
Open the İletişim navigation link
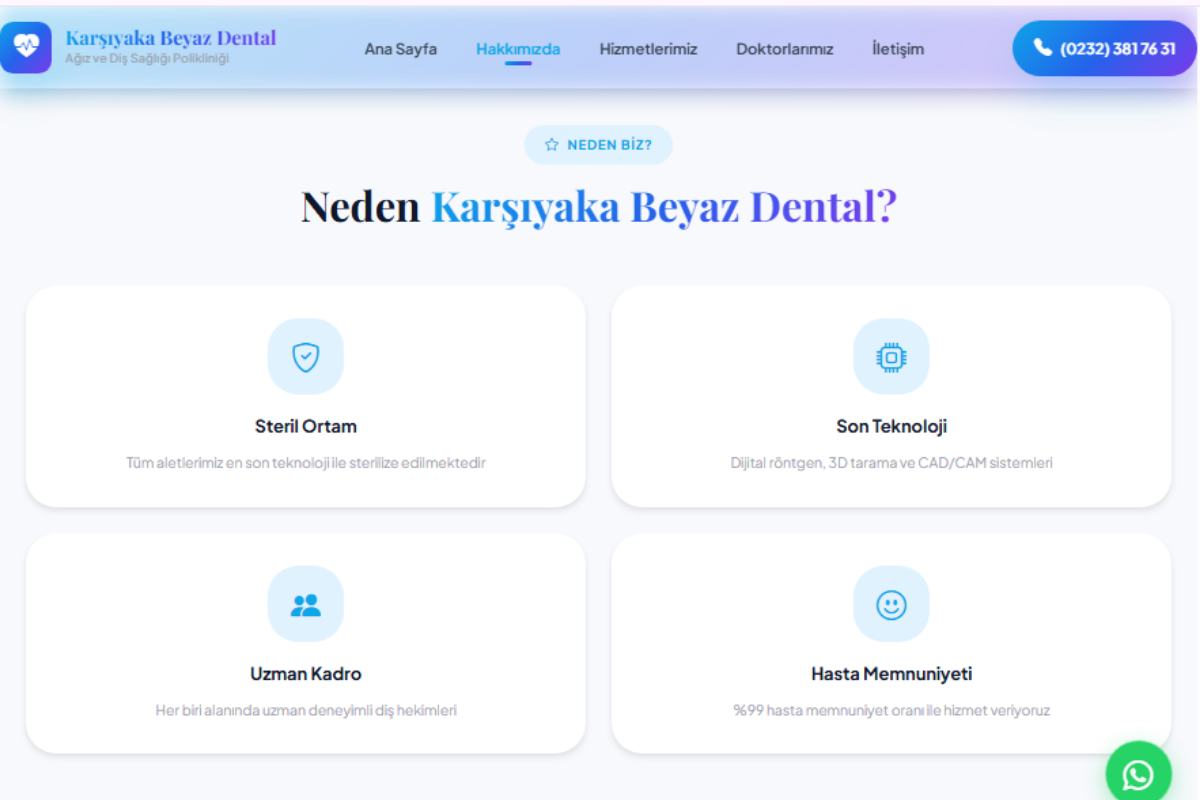[x=897, y=48]
